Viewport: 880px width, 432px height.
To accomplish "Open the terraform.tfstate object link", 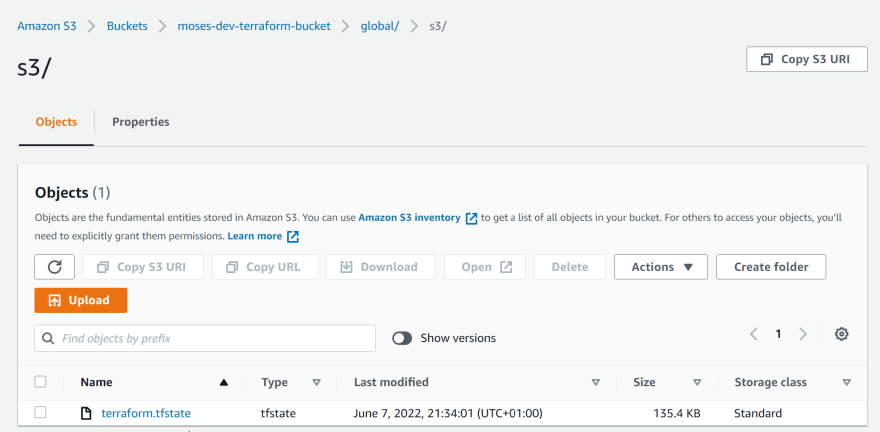I will click(x=146, y=413).
